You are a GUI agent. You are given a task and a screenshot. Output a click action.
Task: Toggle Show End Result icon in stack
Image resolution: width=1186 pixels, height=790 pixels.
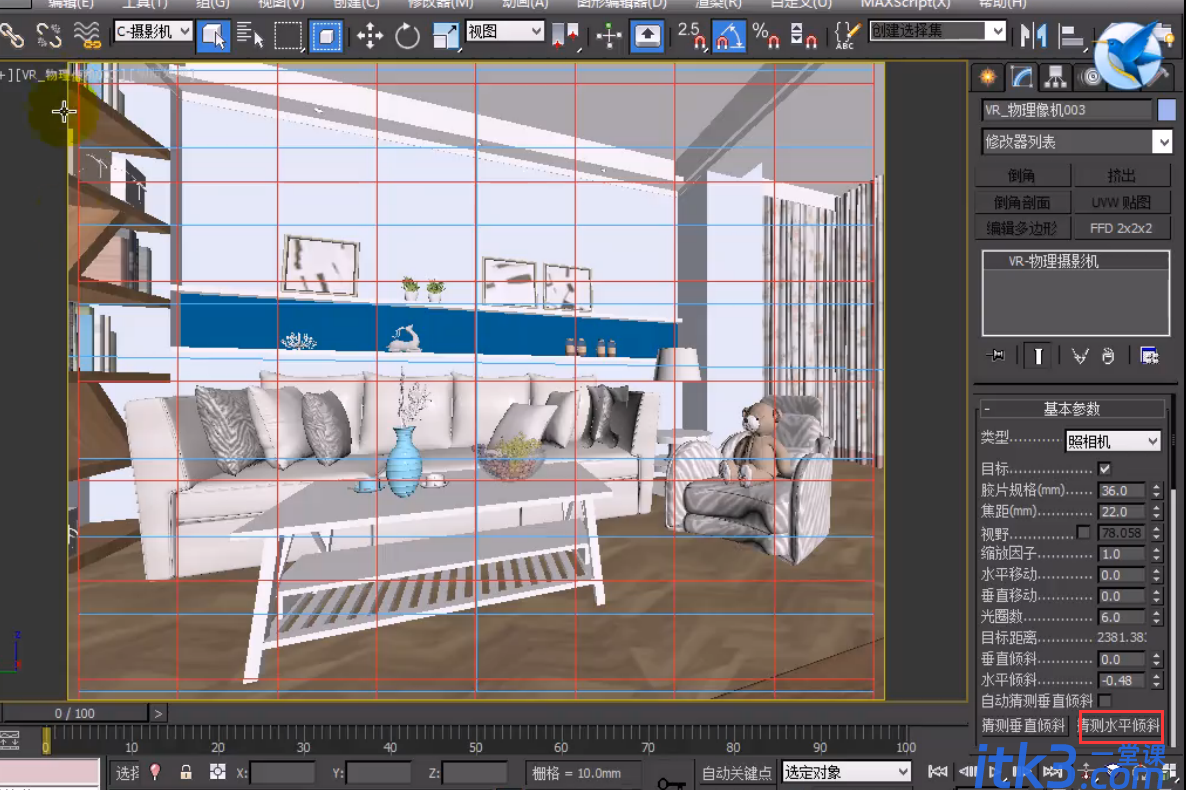[1038, 356]
